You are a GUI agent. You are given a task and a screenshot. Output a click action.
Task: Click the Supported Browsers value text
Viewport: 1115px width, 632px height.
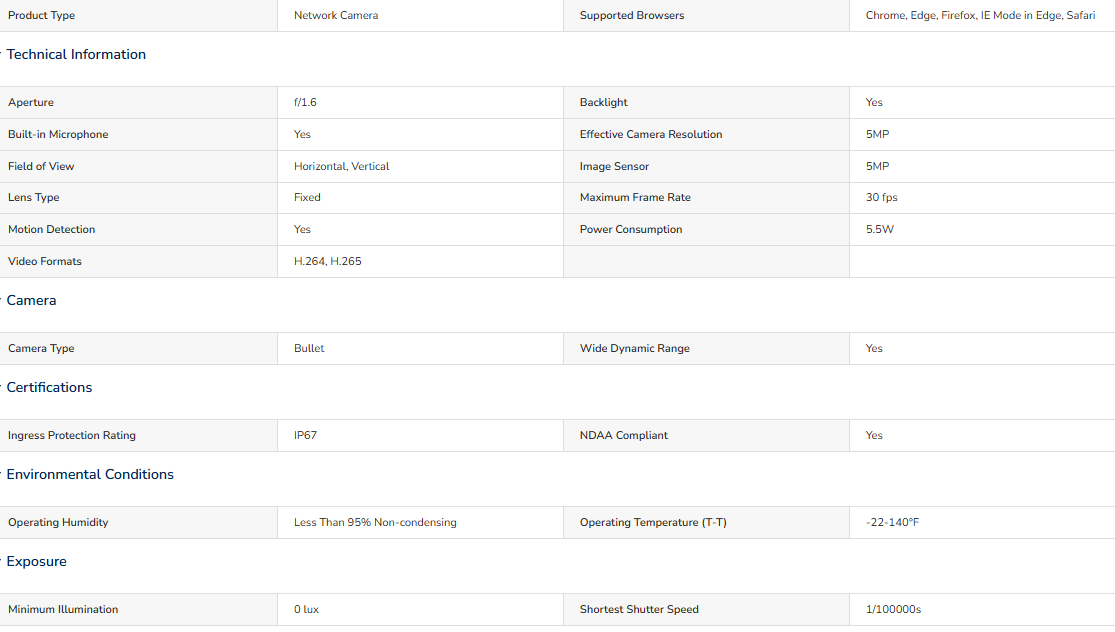pos(980,16)
